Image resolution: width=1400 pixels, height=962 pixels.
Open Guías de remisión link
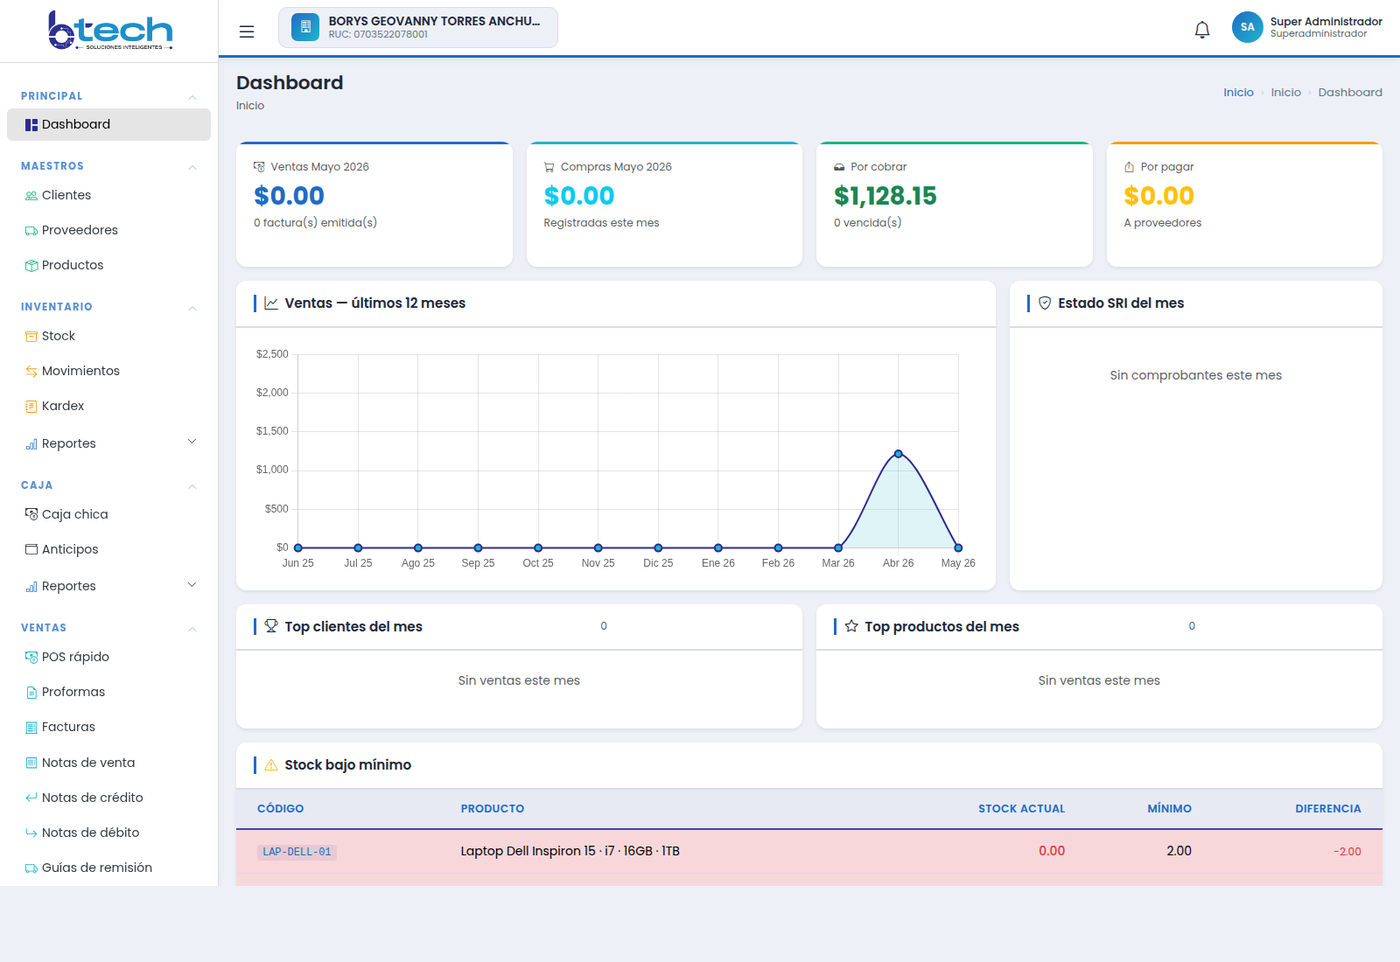[x=109, y=868]
